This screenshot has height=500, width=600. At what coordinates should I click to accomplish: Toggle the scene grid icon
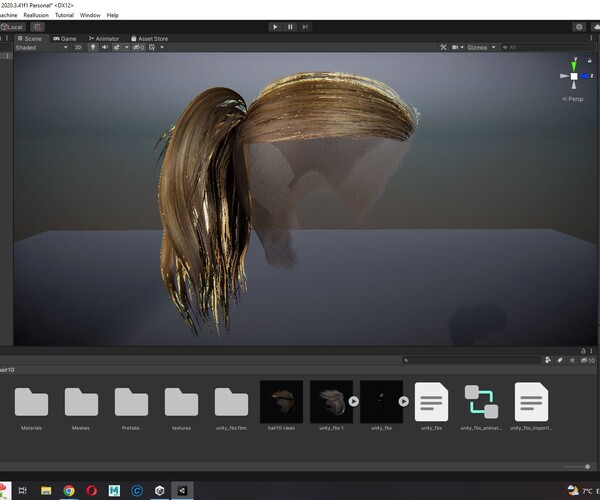point(152,47)
